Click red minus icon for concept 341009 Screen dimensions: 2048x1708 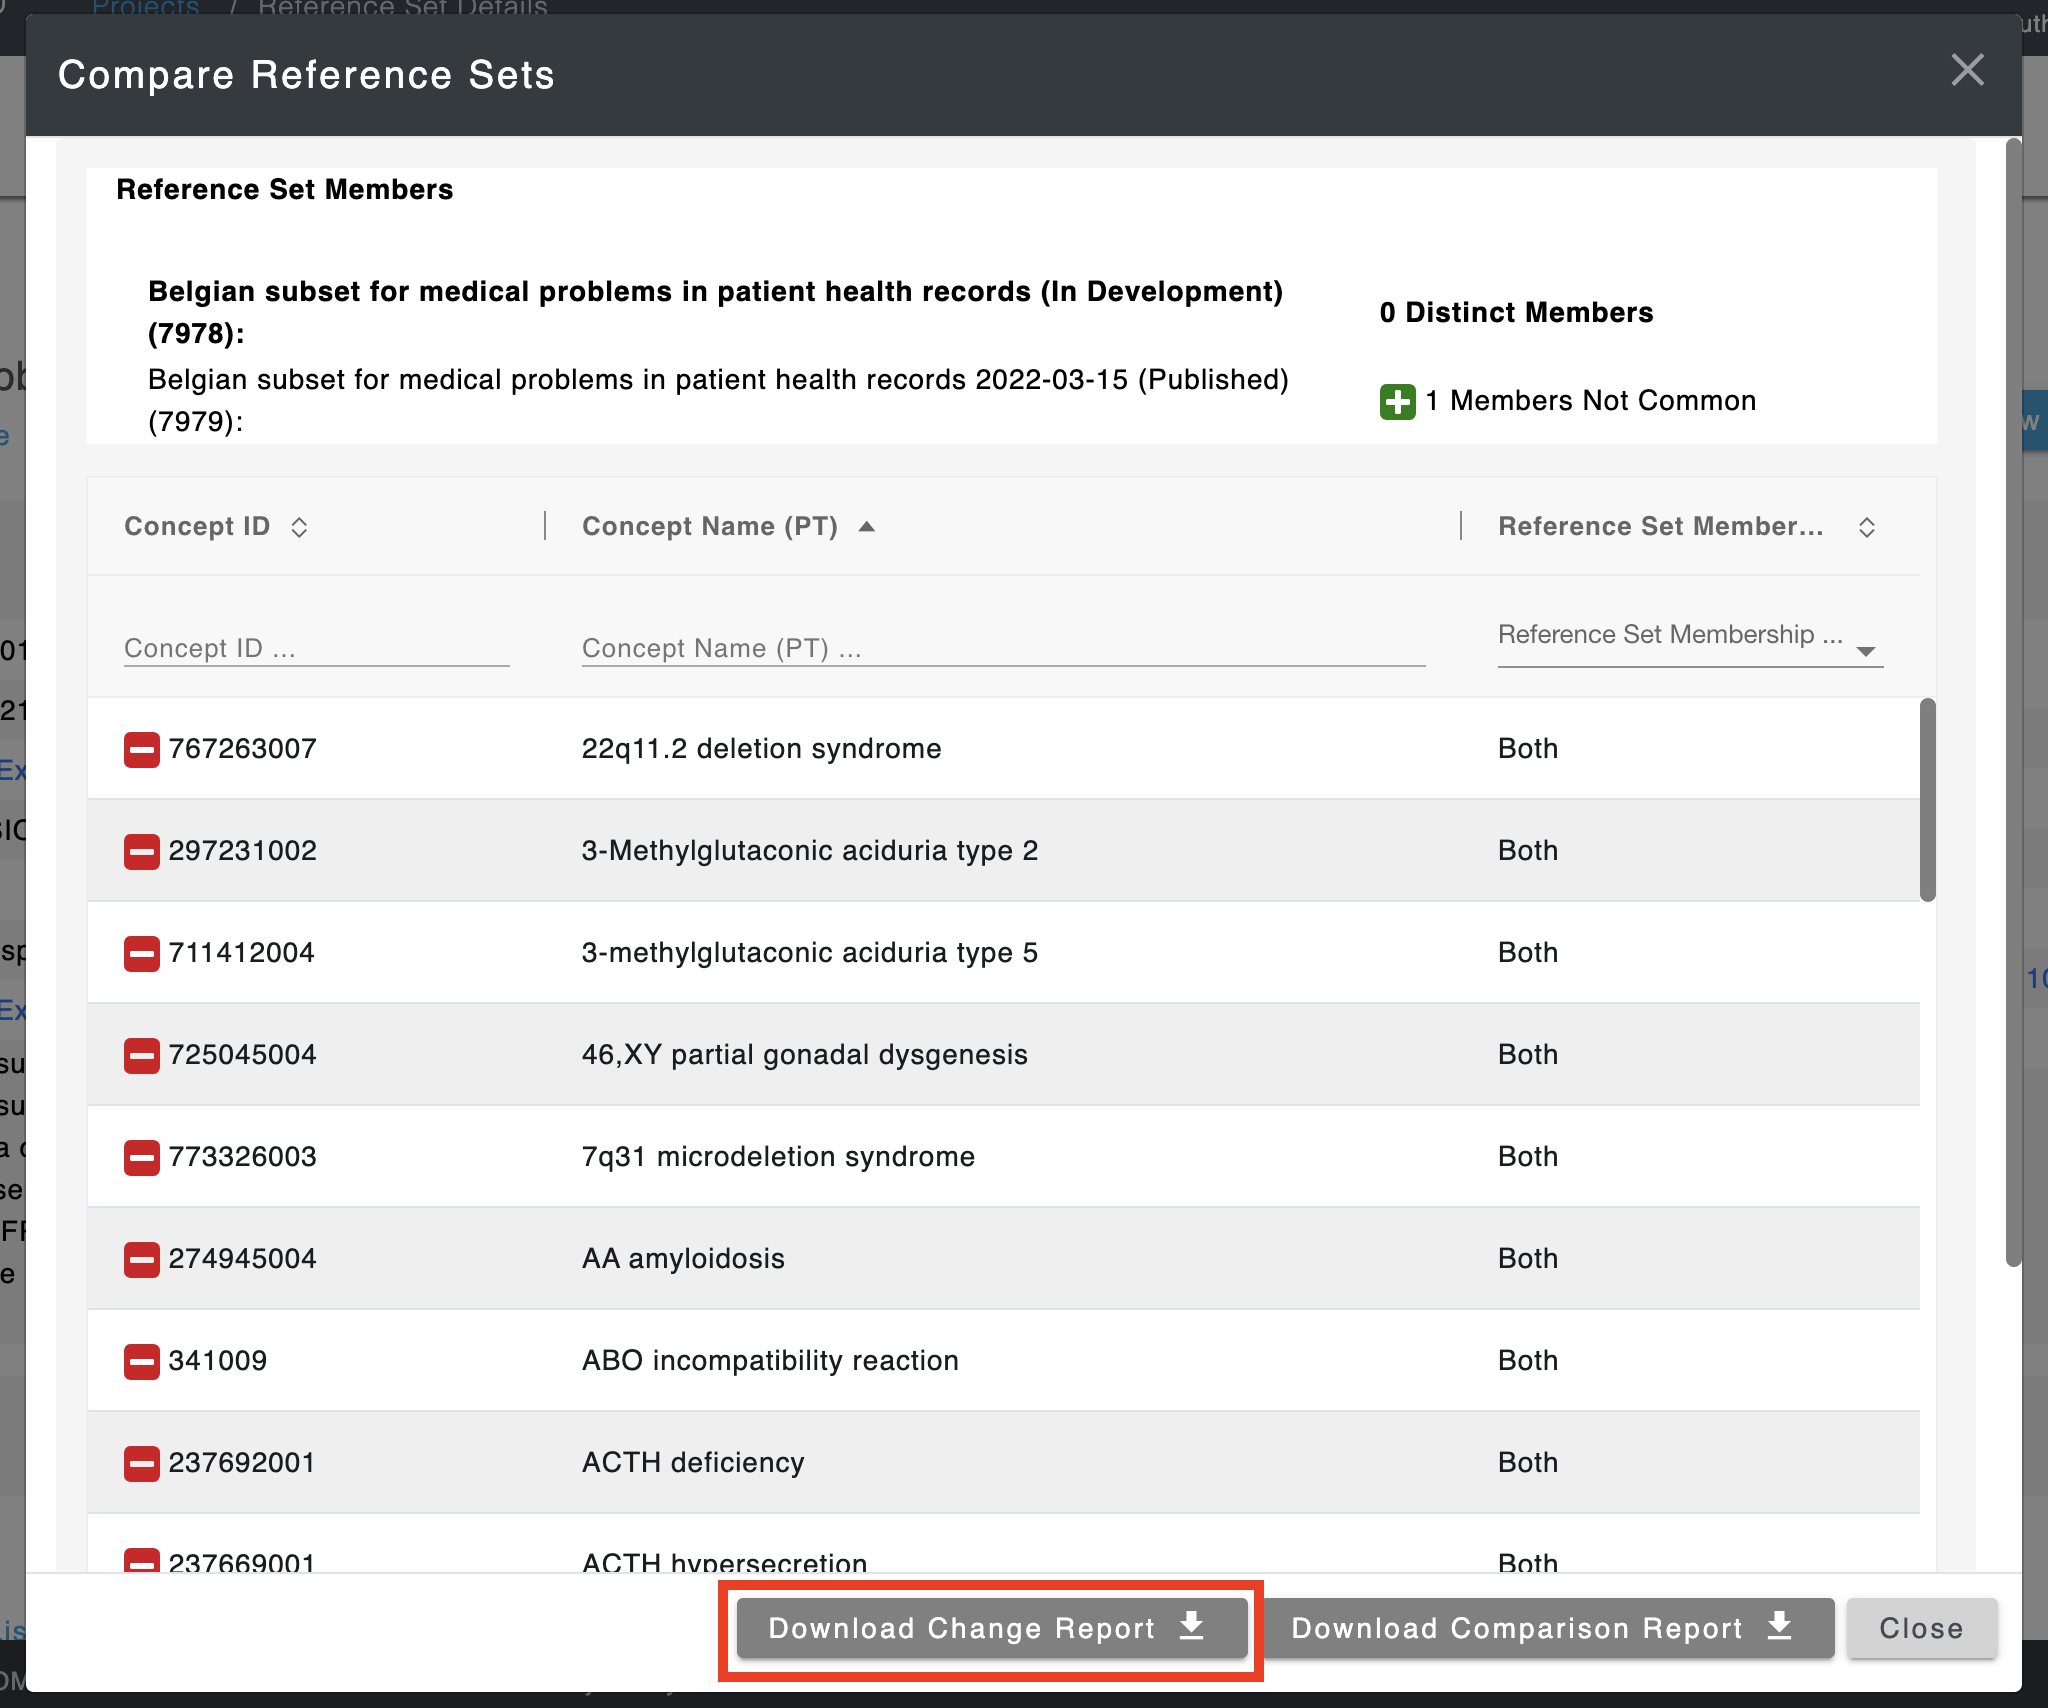click(141, 1361)
